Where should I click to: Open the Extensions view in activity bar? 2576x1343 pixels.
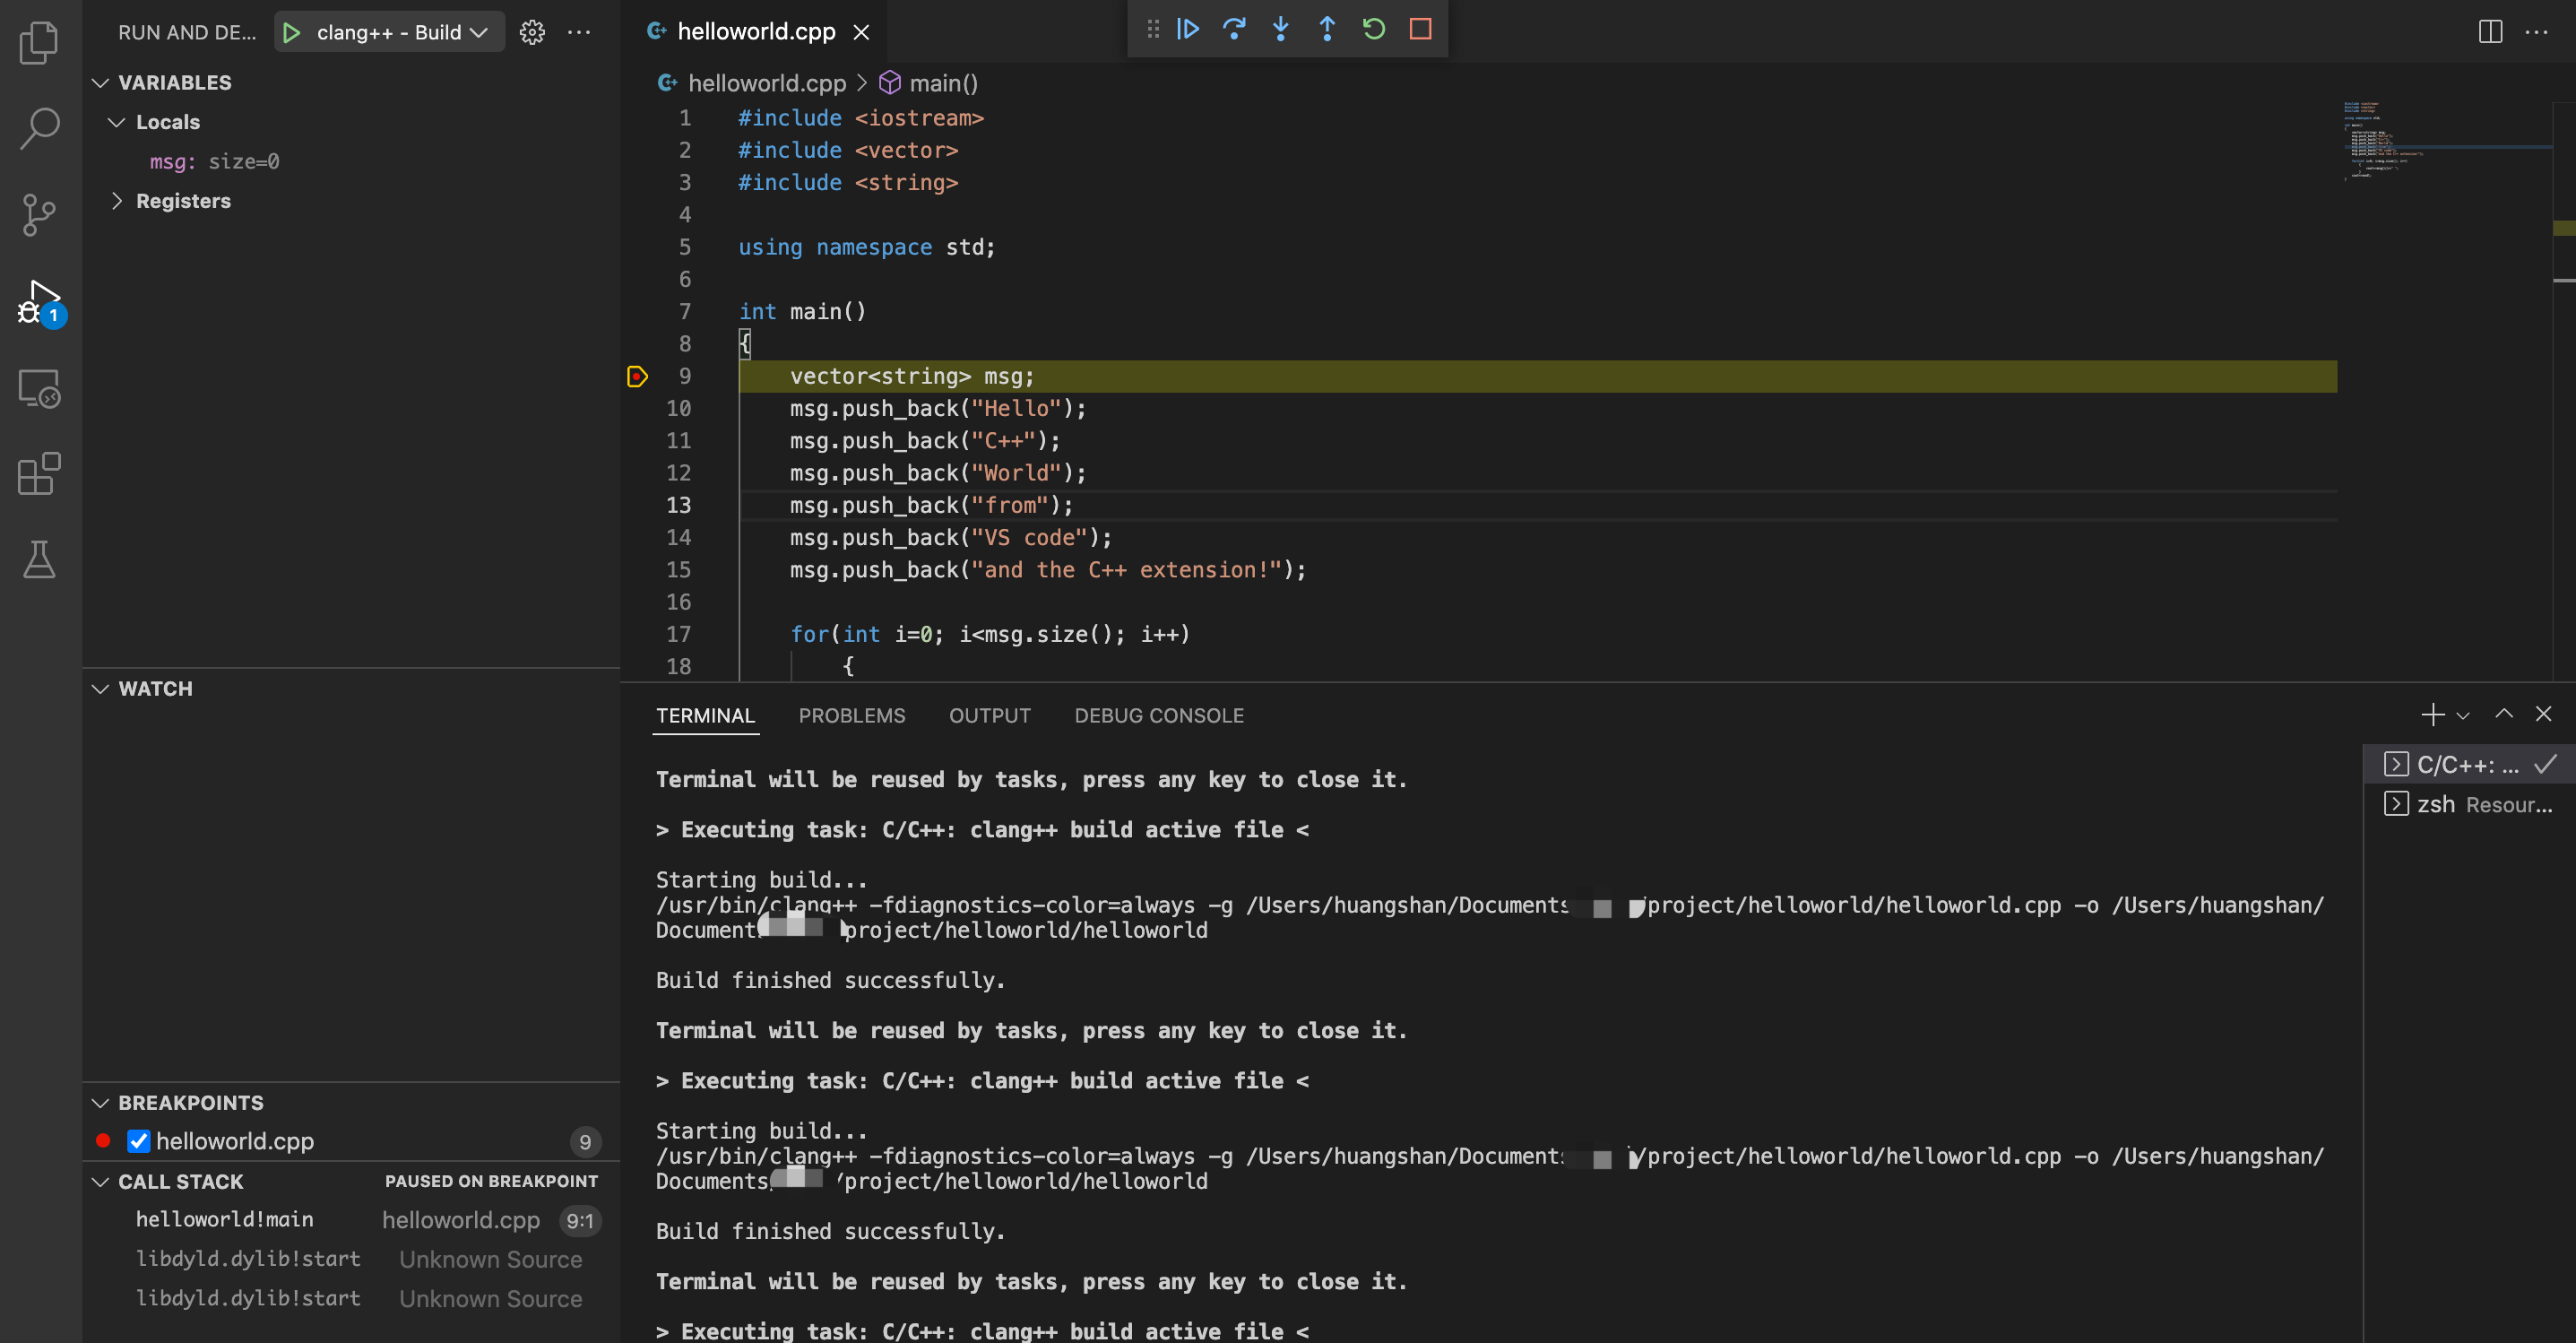pos(39,474)
